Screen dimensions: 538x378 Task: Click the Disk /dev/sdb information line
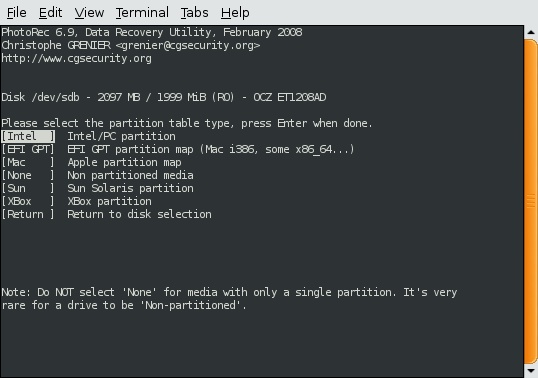pyautogui.click(x=164, y=97)
